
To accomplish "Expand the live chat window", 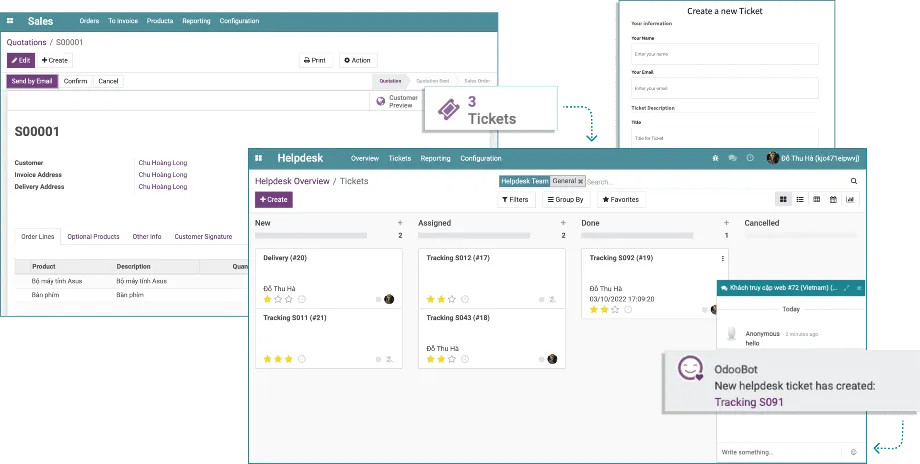I will pos(846,288).
